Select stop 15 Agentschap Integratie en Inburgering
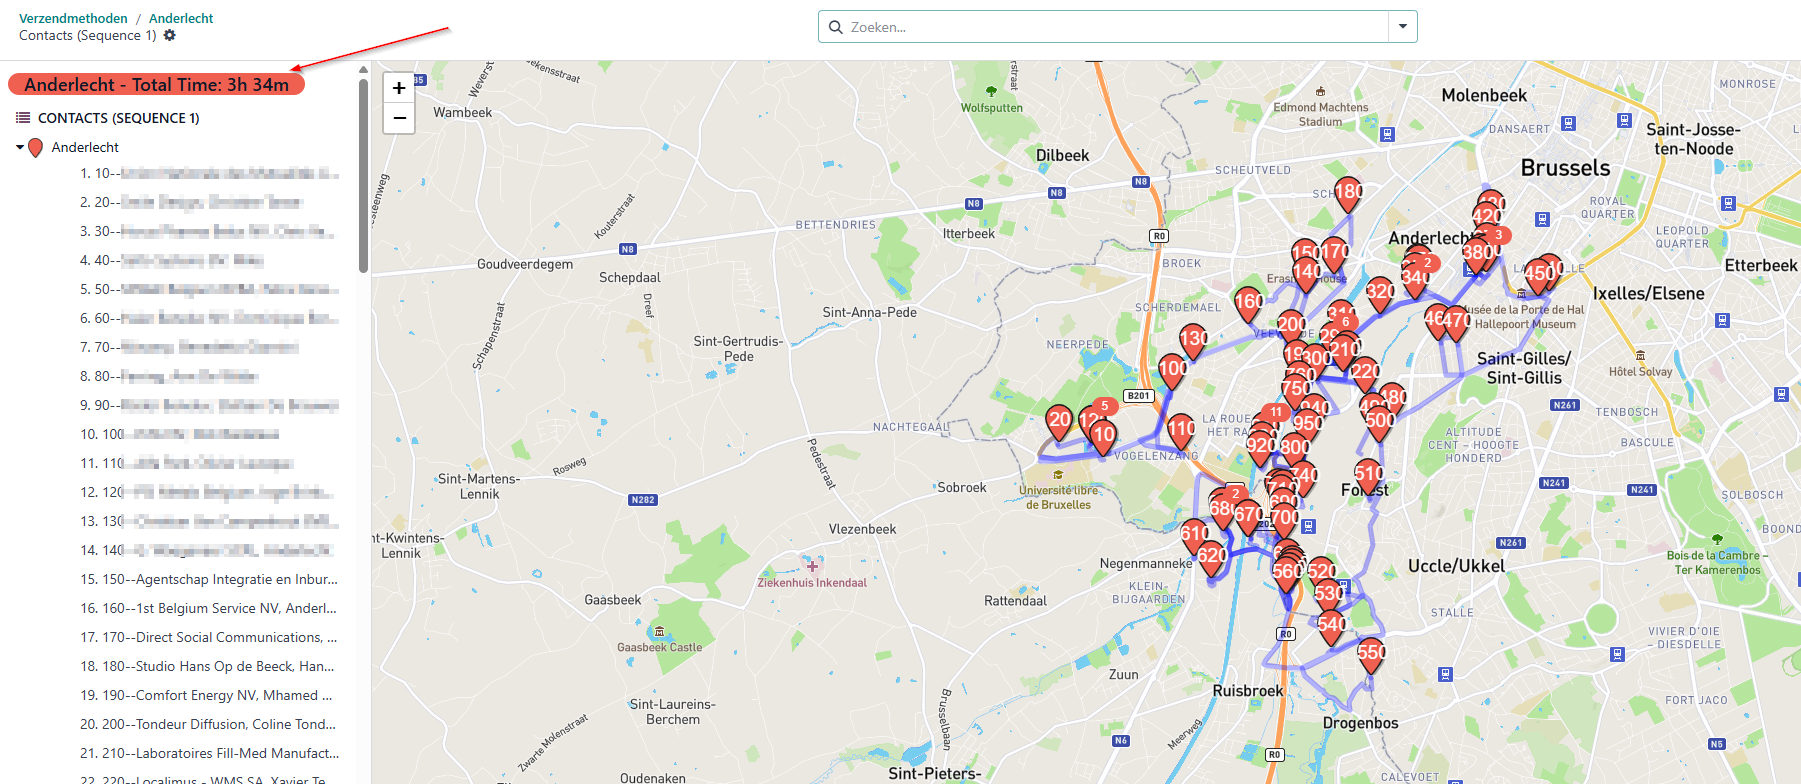 (x=208, y=579)
